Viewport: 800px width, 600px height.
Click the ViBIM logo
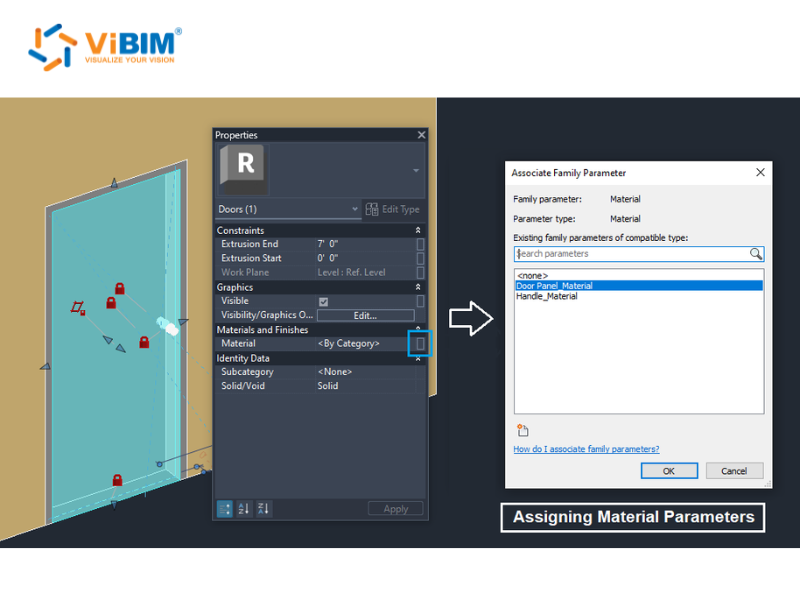(105, 47)
